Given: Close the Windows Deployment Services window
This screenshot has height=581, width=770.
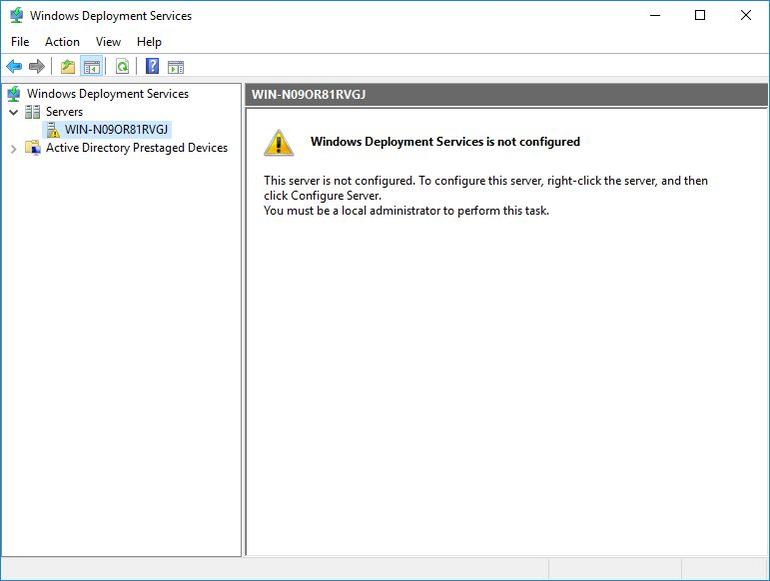Looking at the screenshot, I should (746, 15).
